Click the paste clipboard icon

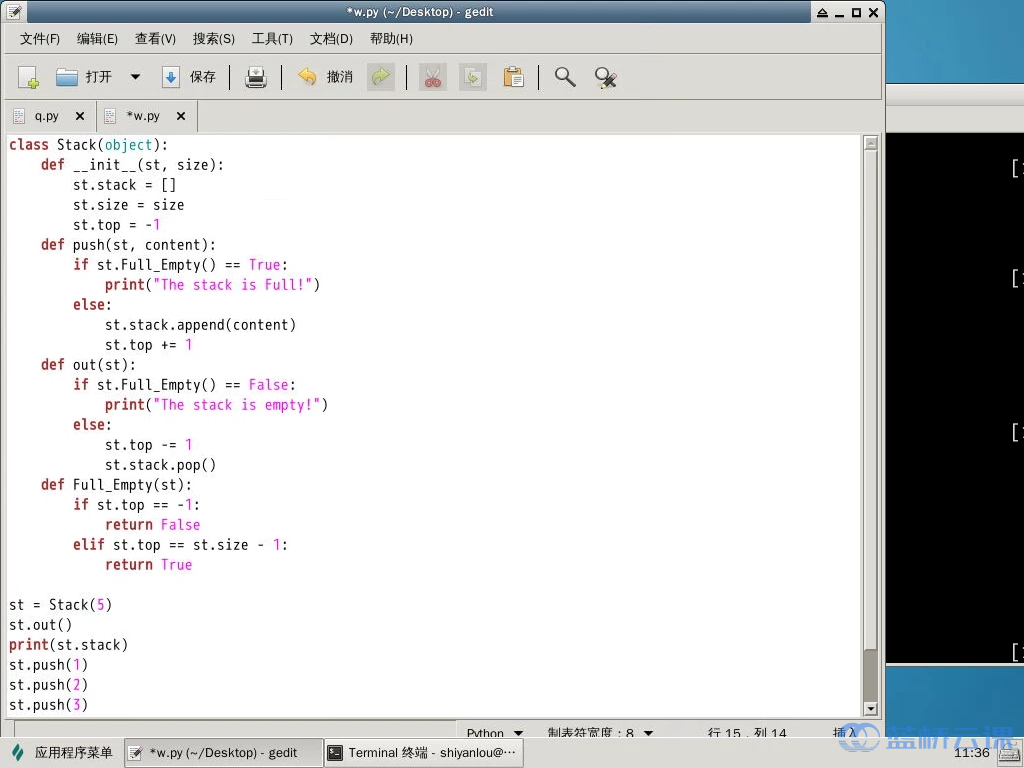coord(513,77)
